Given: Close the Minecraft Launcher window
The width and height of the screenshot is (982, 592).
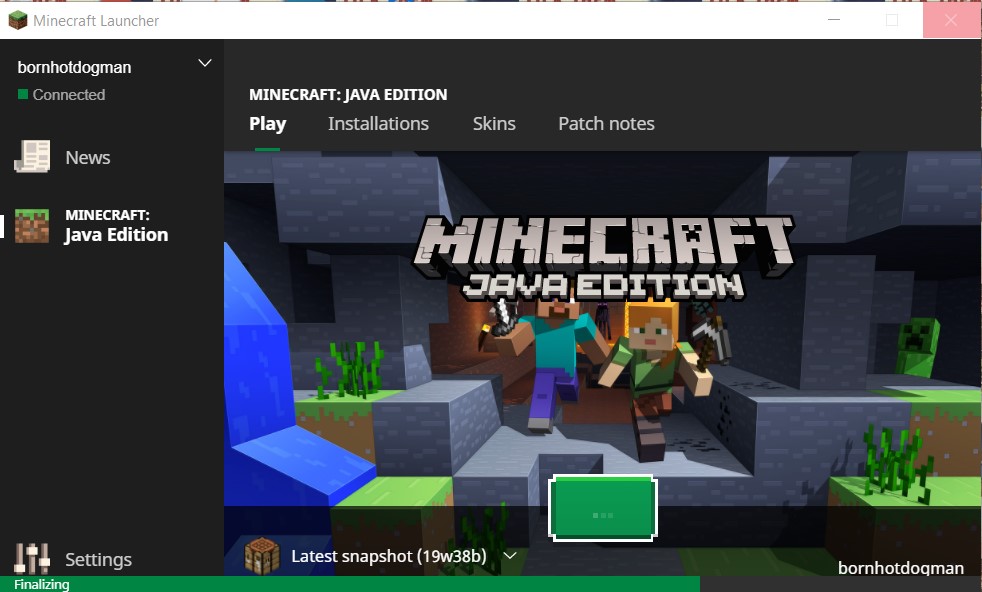Looking at the screenshot, I should coord(951,20).
